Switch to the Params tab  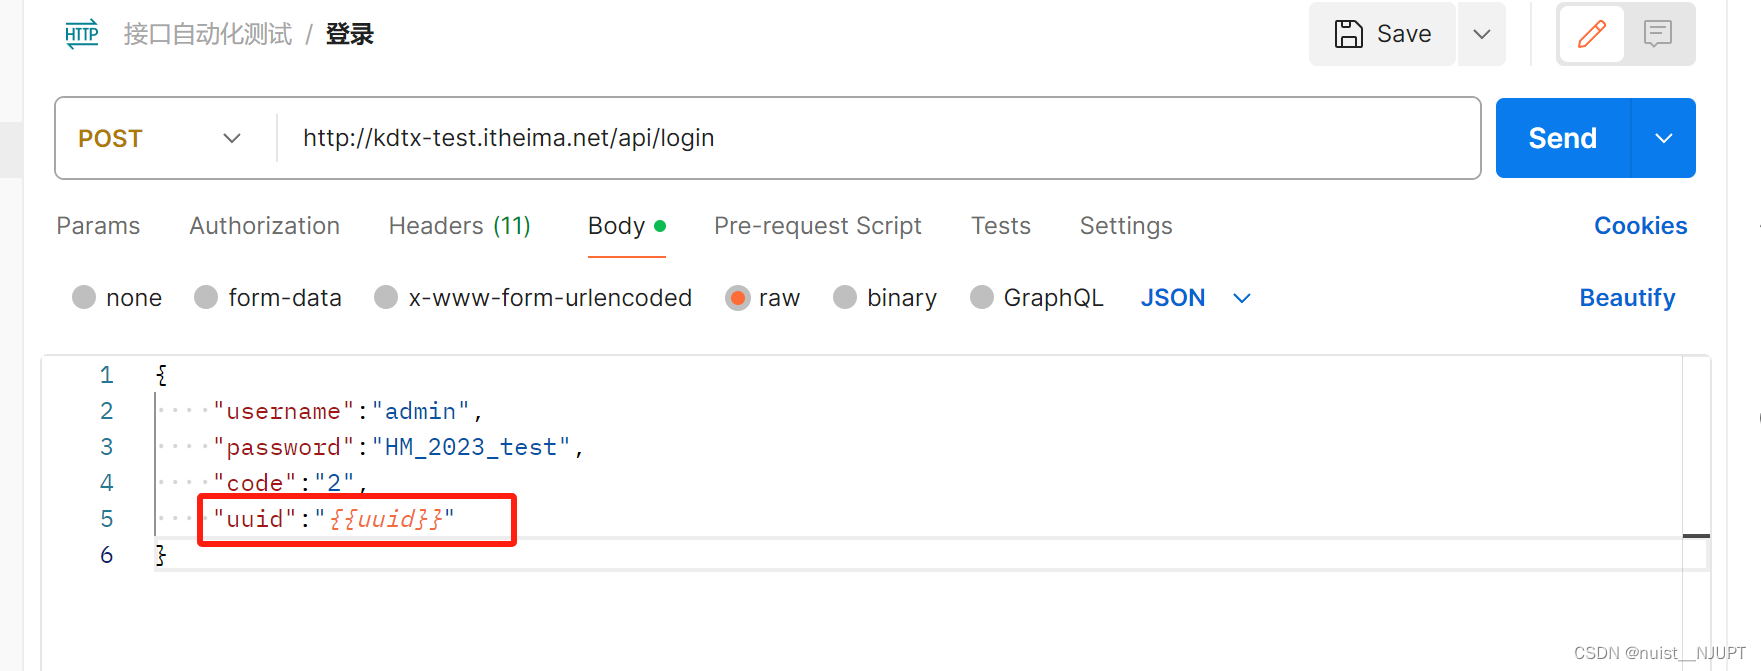tap(98, 226)
